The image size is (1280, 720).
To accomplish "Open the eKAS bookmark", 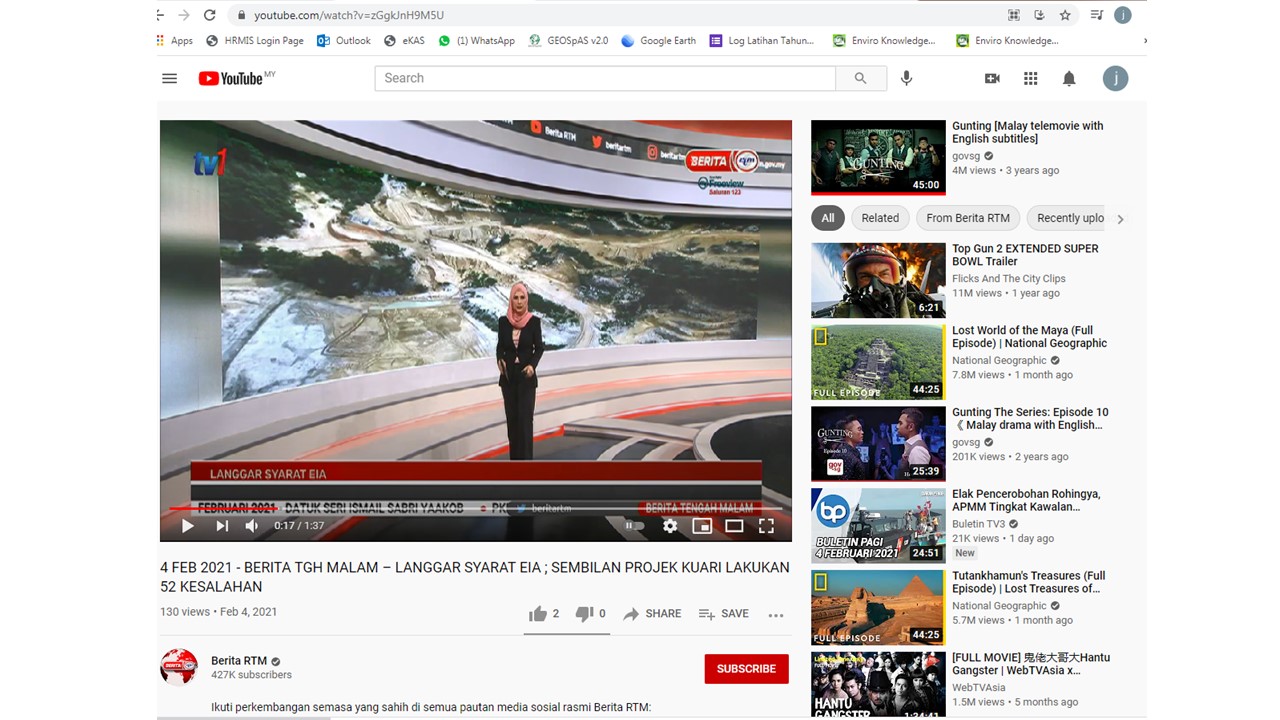I will (404, 41).
